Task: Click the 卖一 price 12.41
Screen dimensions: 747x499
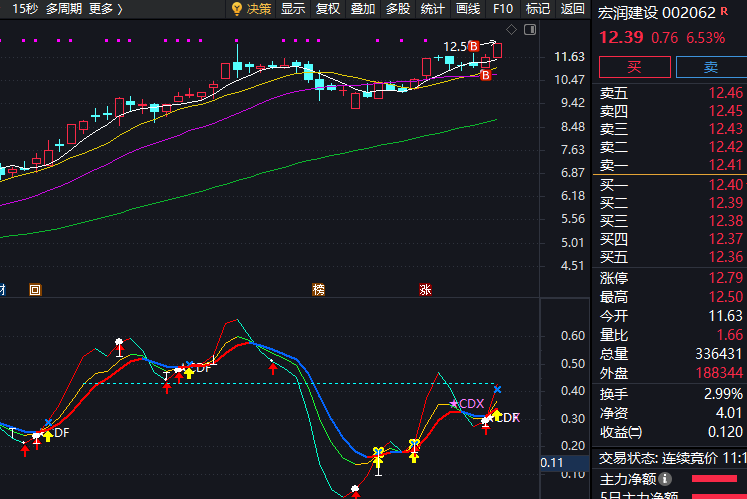Action: 726,165
